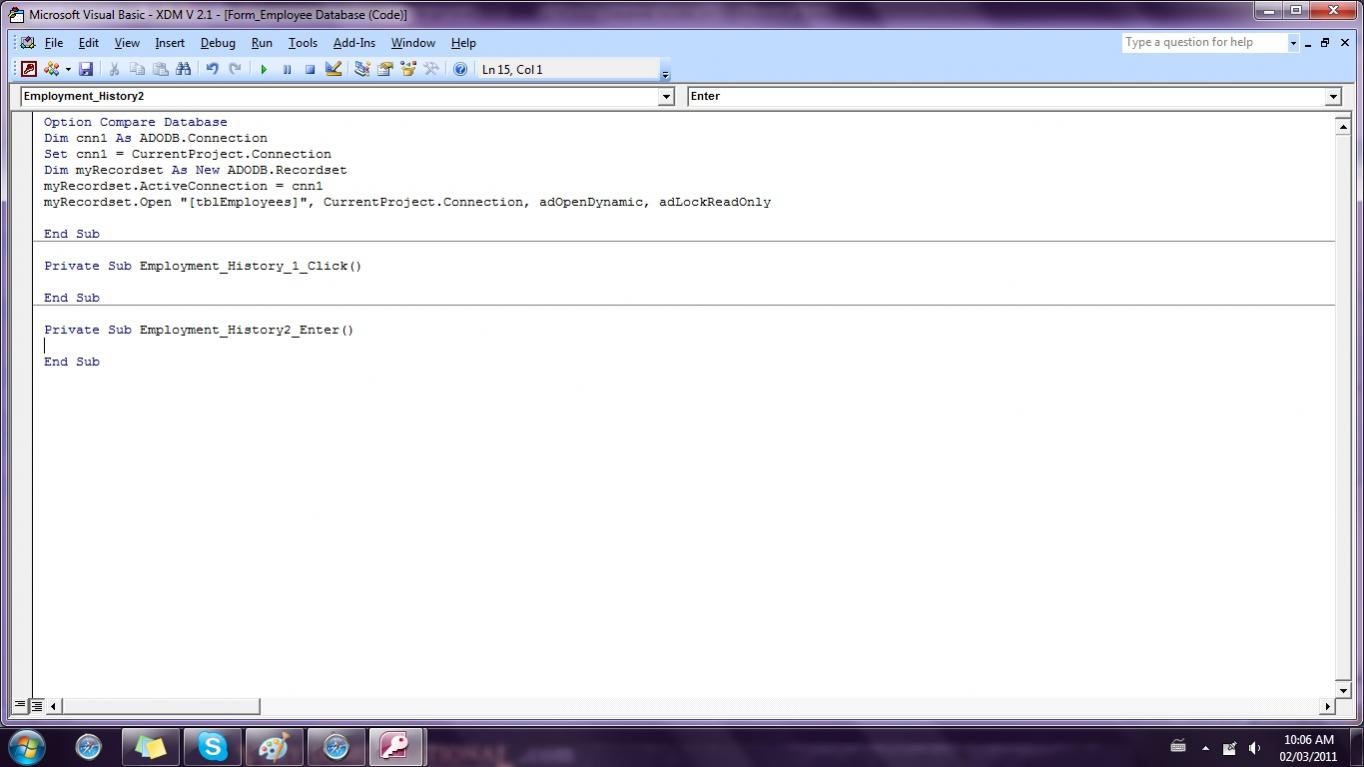Switch to Microsoft Access on the taskbar

[396, 746]
